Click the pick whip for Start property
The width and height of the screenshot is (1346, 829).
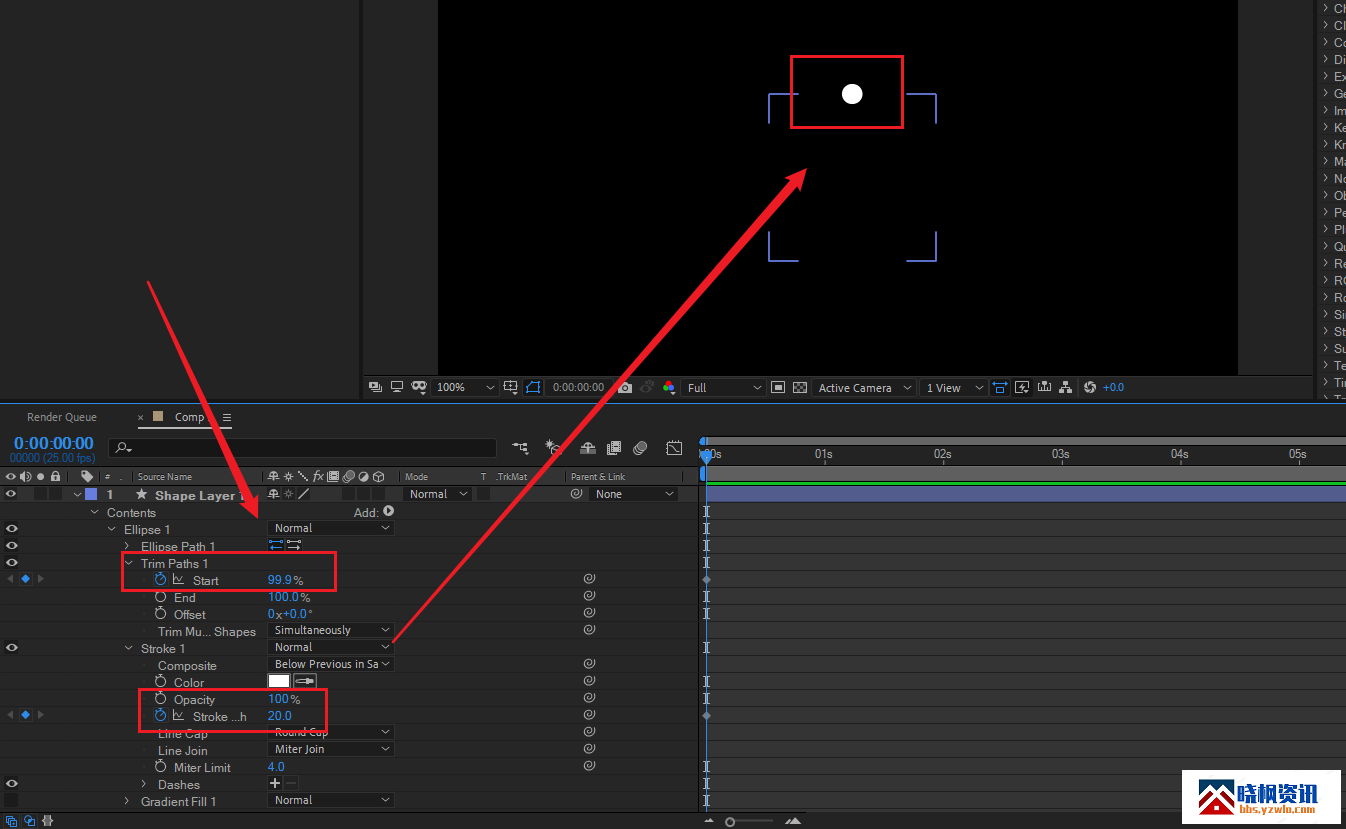pyautogui.click(x=590, y=579)
